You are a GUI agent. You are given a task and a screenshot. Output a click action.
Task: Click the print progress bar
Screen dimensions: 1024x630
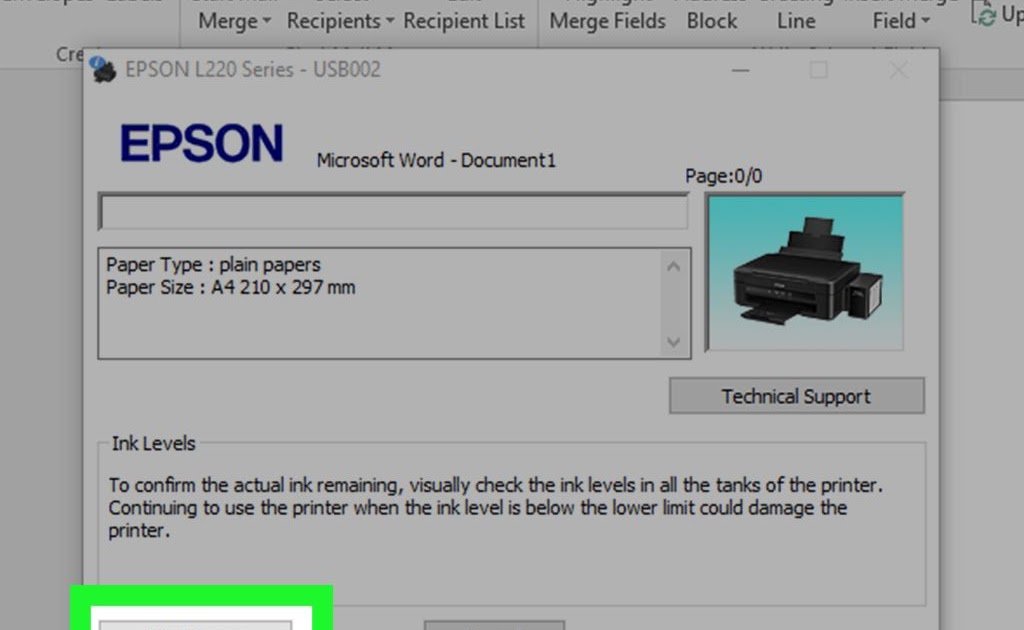click(393, 211)
